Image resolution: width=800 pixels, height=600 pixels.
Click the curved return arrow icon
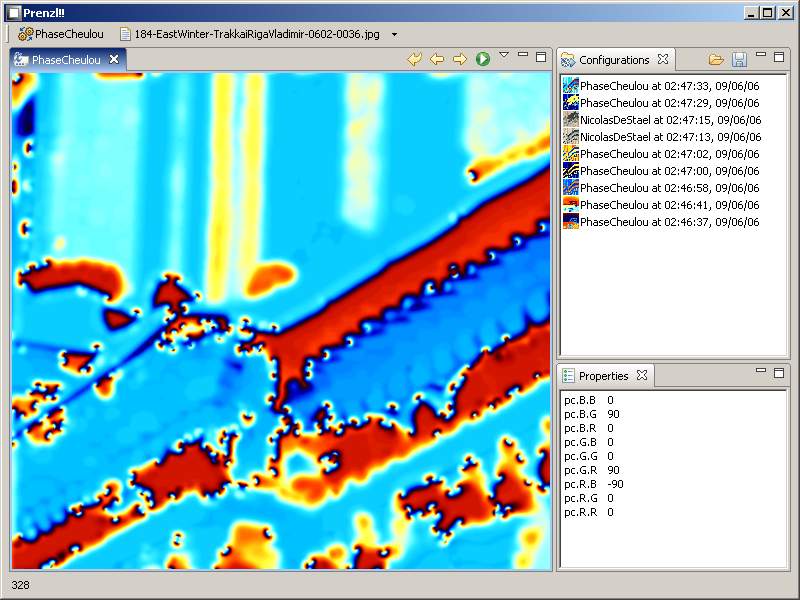coord(414,60)
